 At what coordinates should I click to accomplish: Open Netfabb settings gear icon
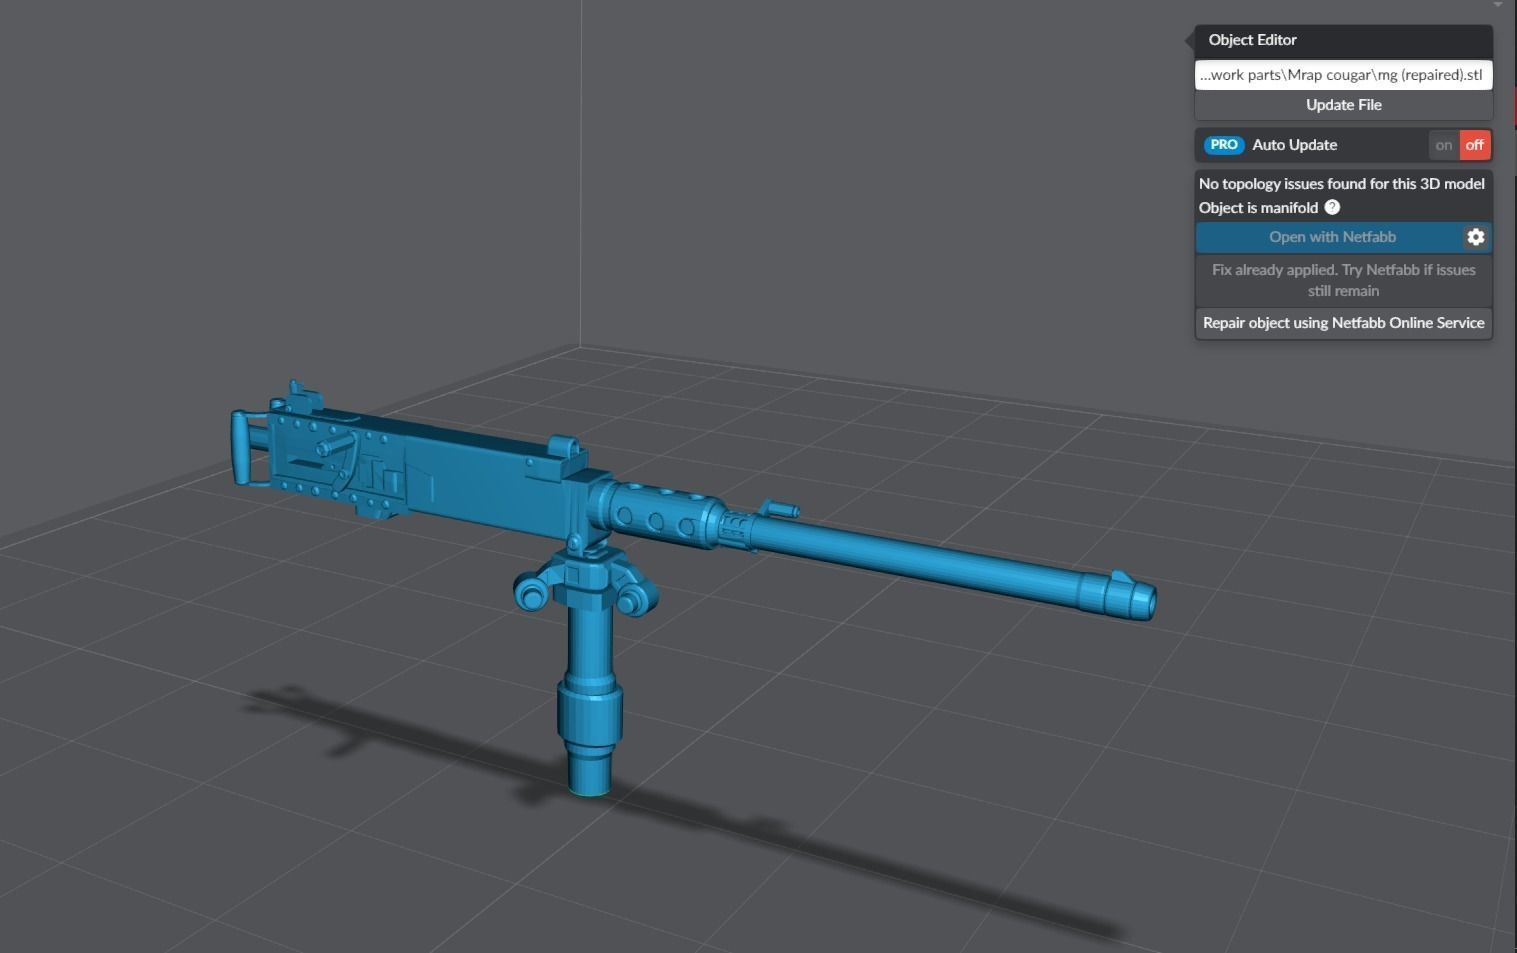tap(1476, 237)
